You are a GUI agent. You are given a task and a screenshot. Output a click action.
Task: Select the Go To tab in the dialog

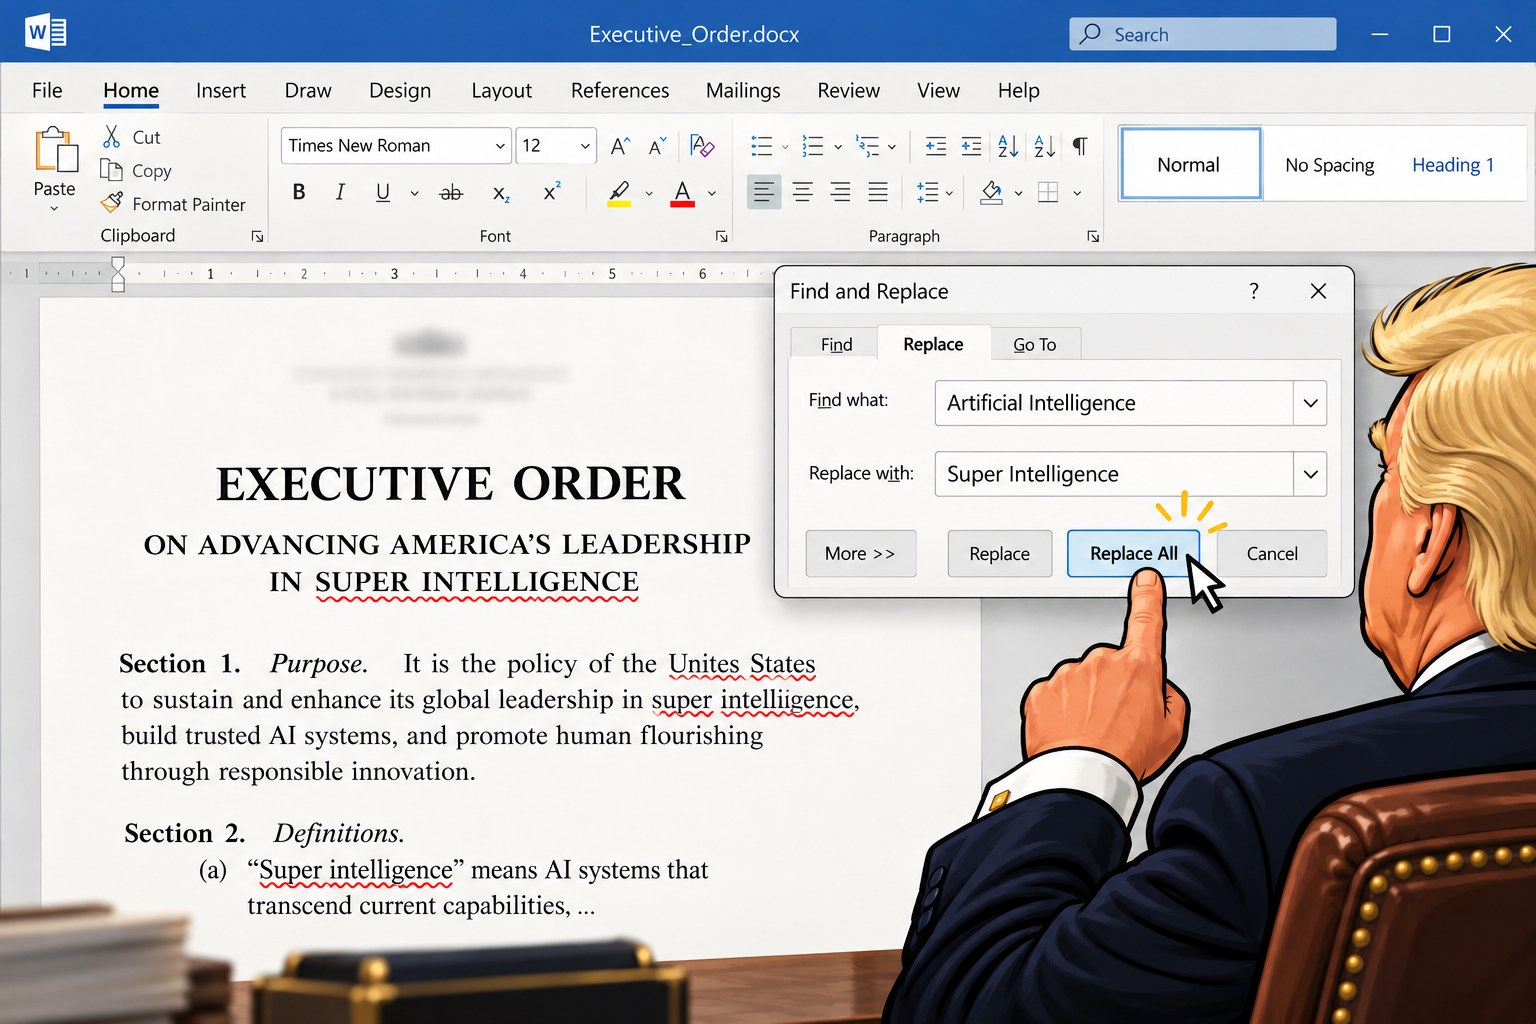point(1035,344)
